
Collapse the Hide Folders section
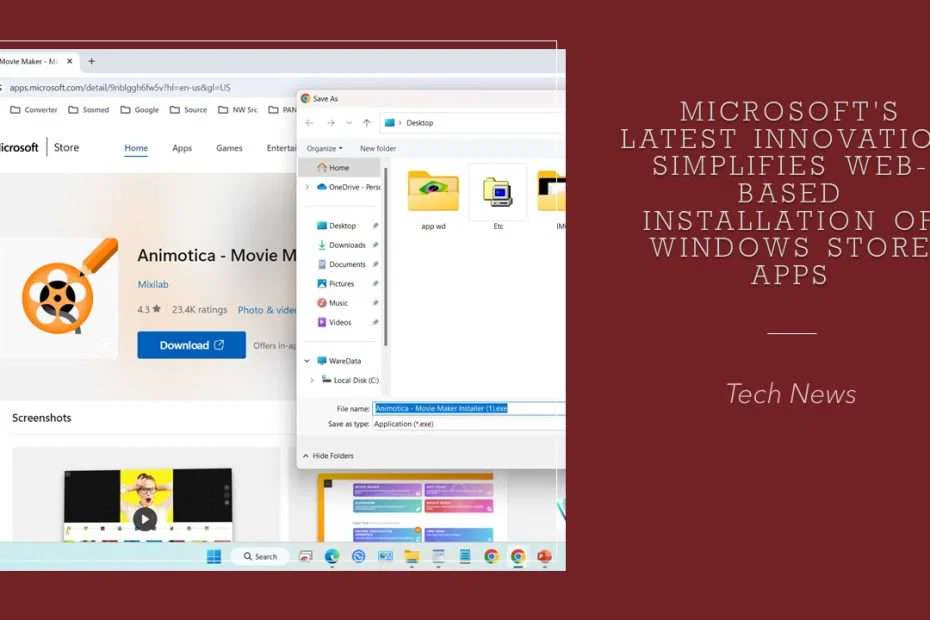[332, 455]
